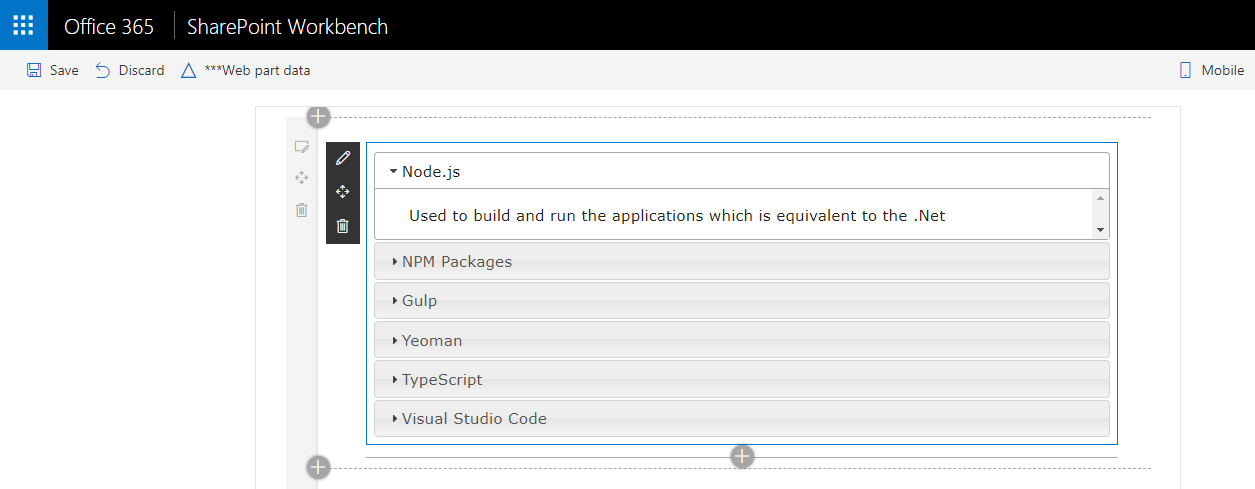Image resolution: width=1255 pixels, height=489 pixels.
Task: Expand the Gulp accordion section
Action: 419,301
